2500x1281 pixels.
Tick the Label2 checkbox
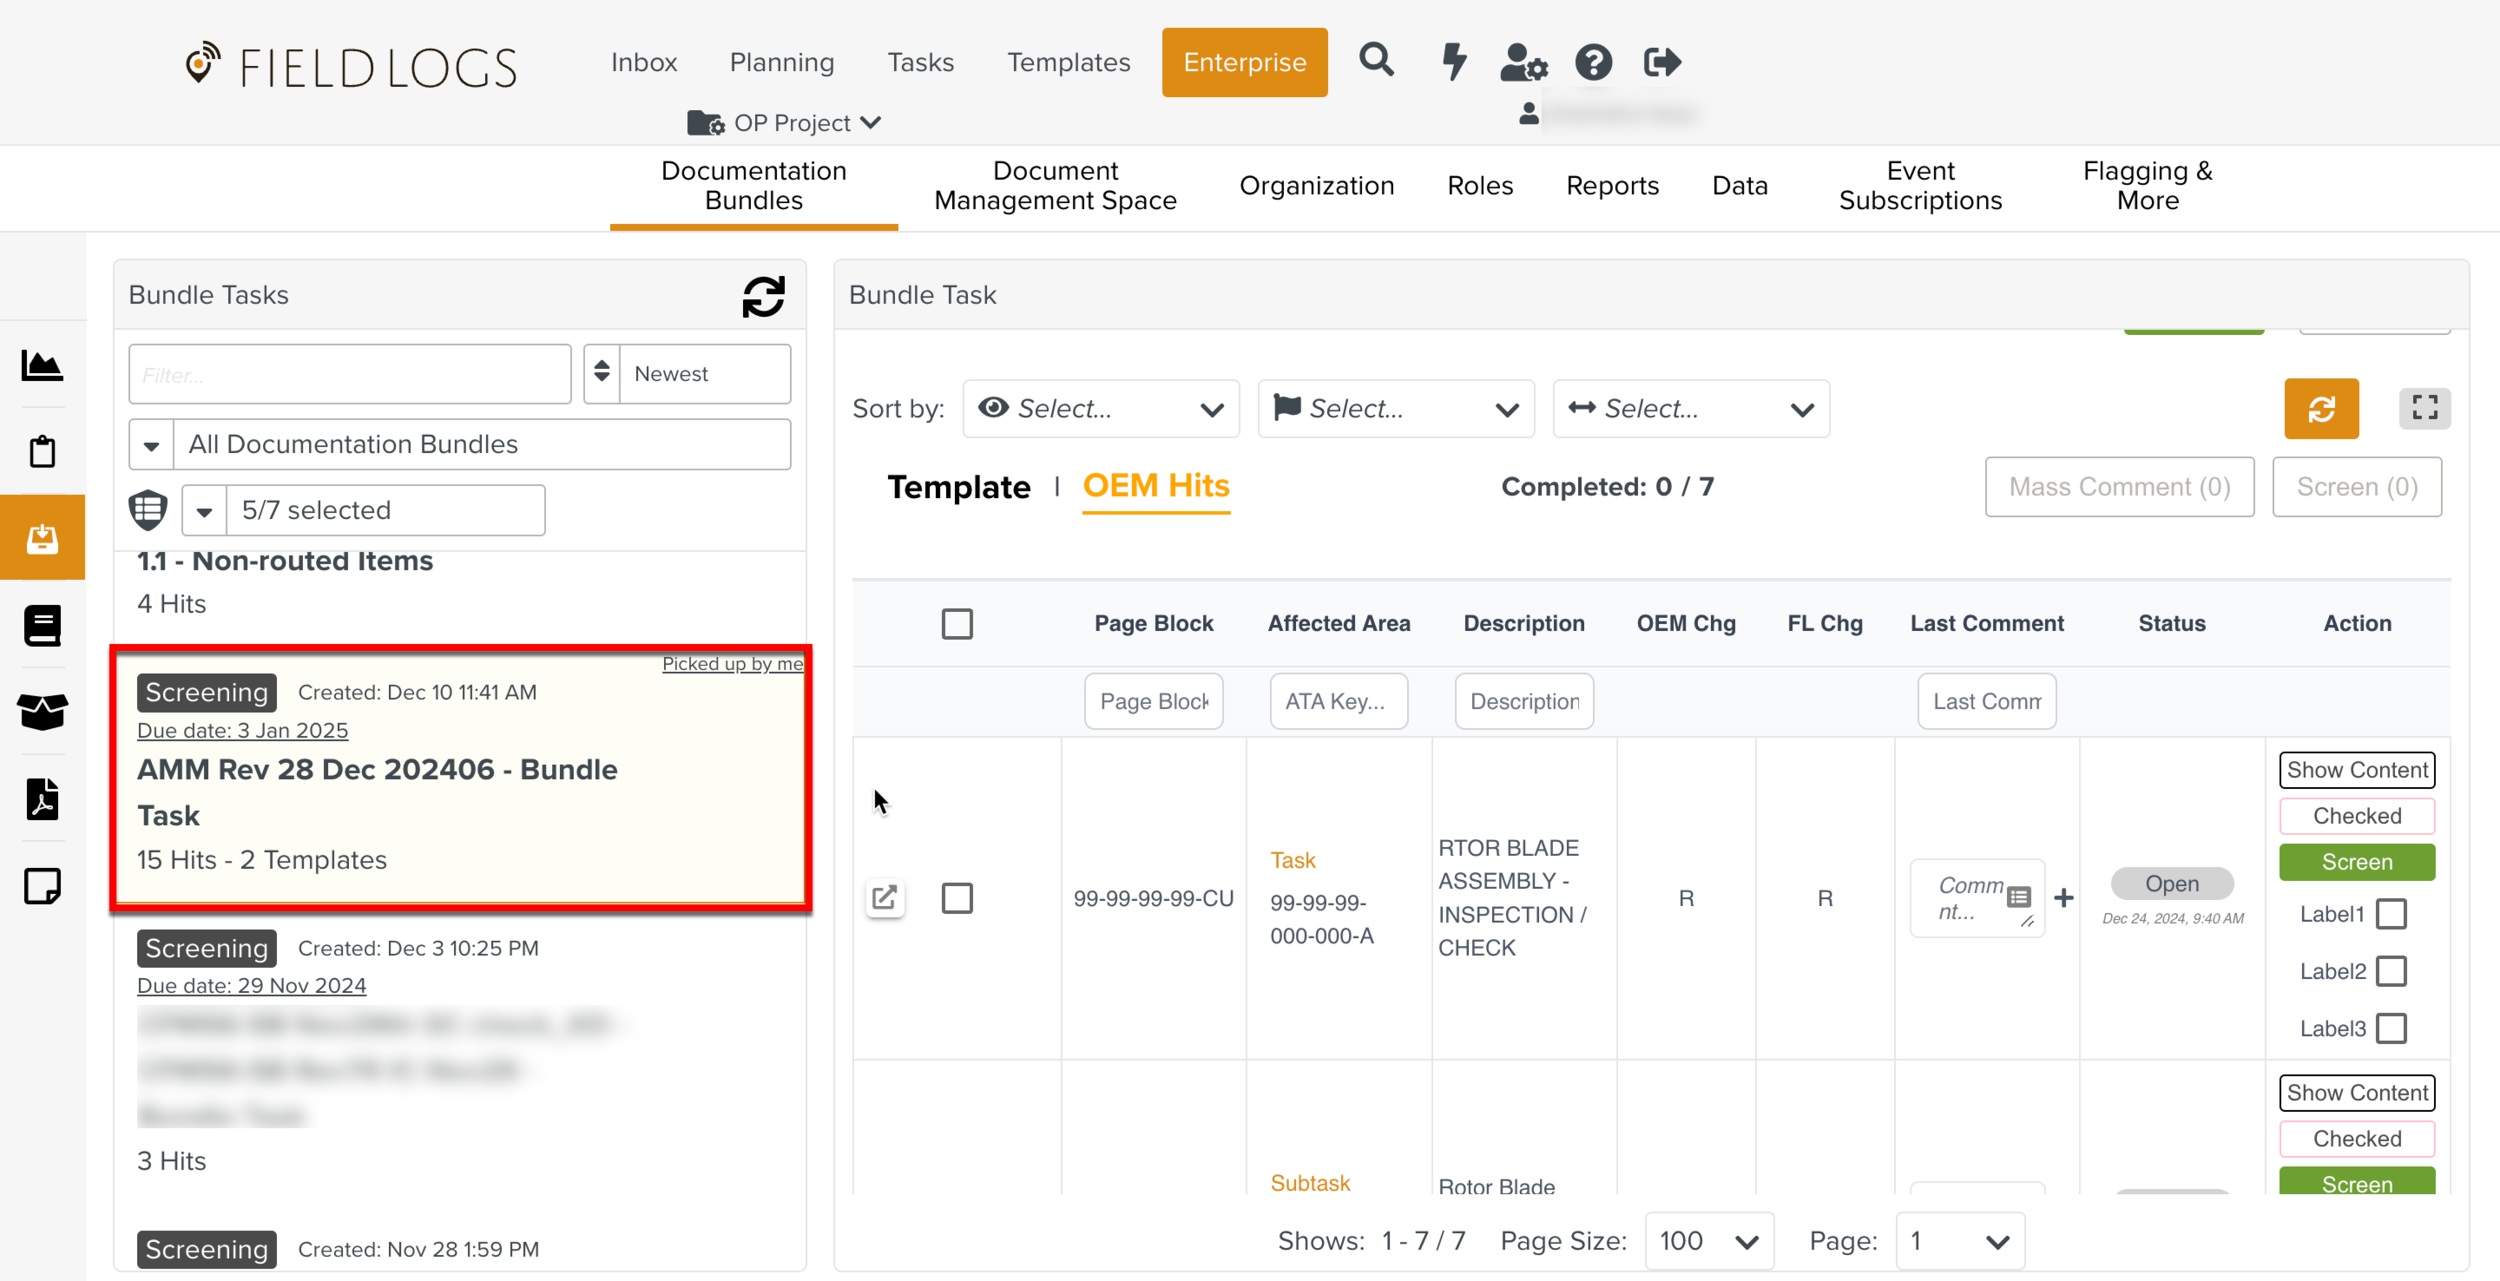tap(2391, 970)
